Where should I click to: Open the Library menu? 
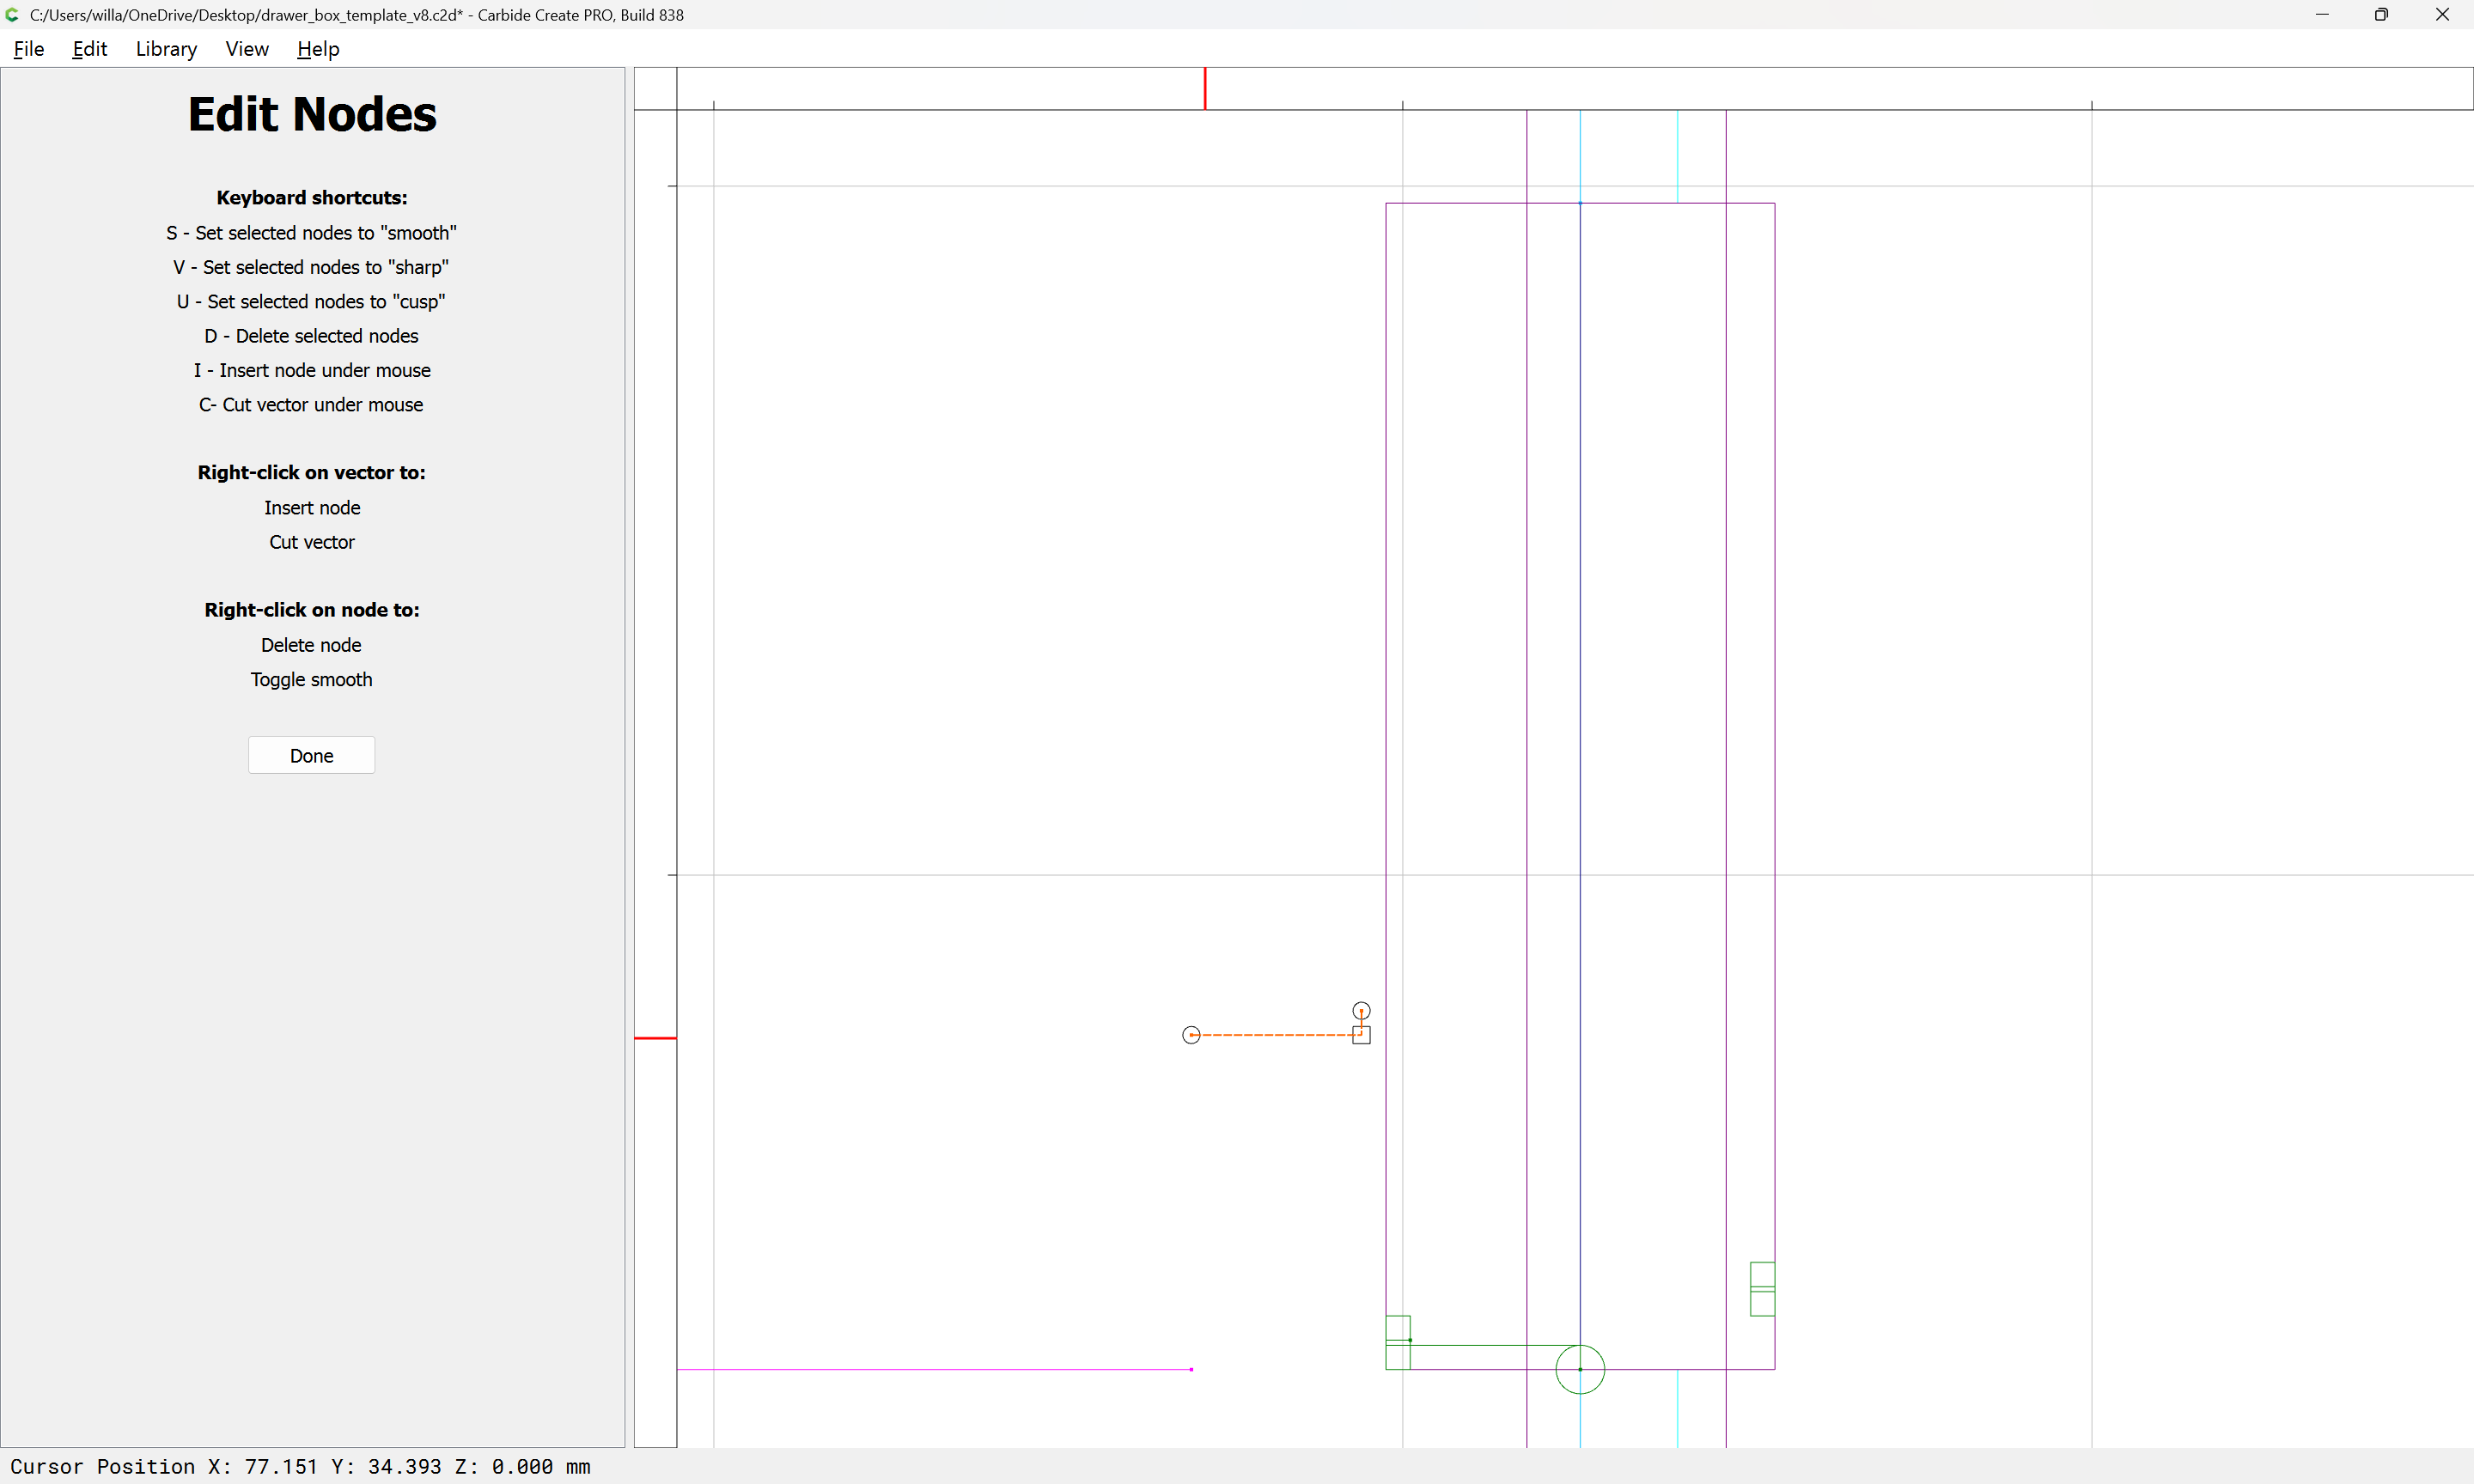point(166,49)
